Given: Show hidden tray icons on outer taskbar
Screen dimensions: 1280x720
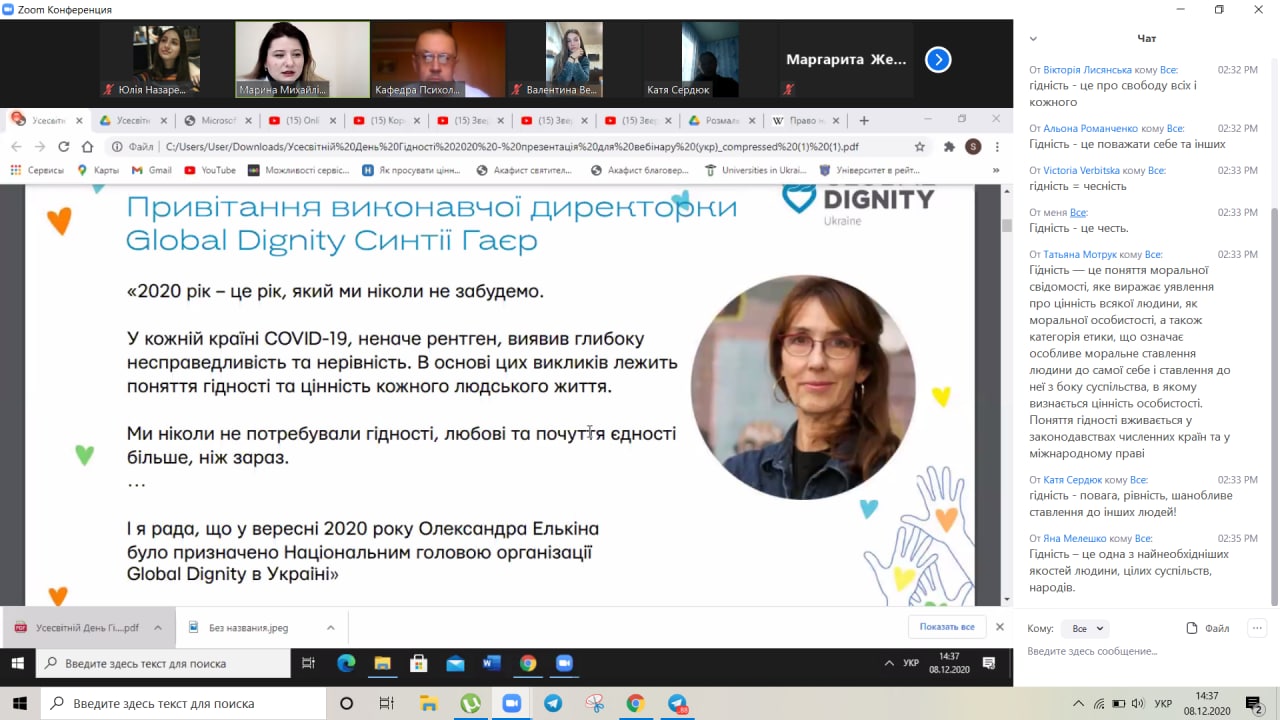Looking at the screenshot, I should pos(1078,703).
